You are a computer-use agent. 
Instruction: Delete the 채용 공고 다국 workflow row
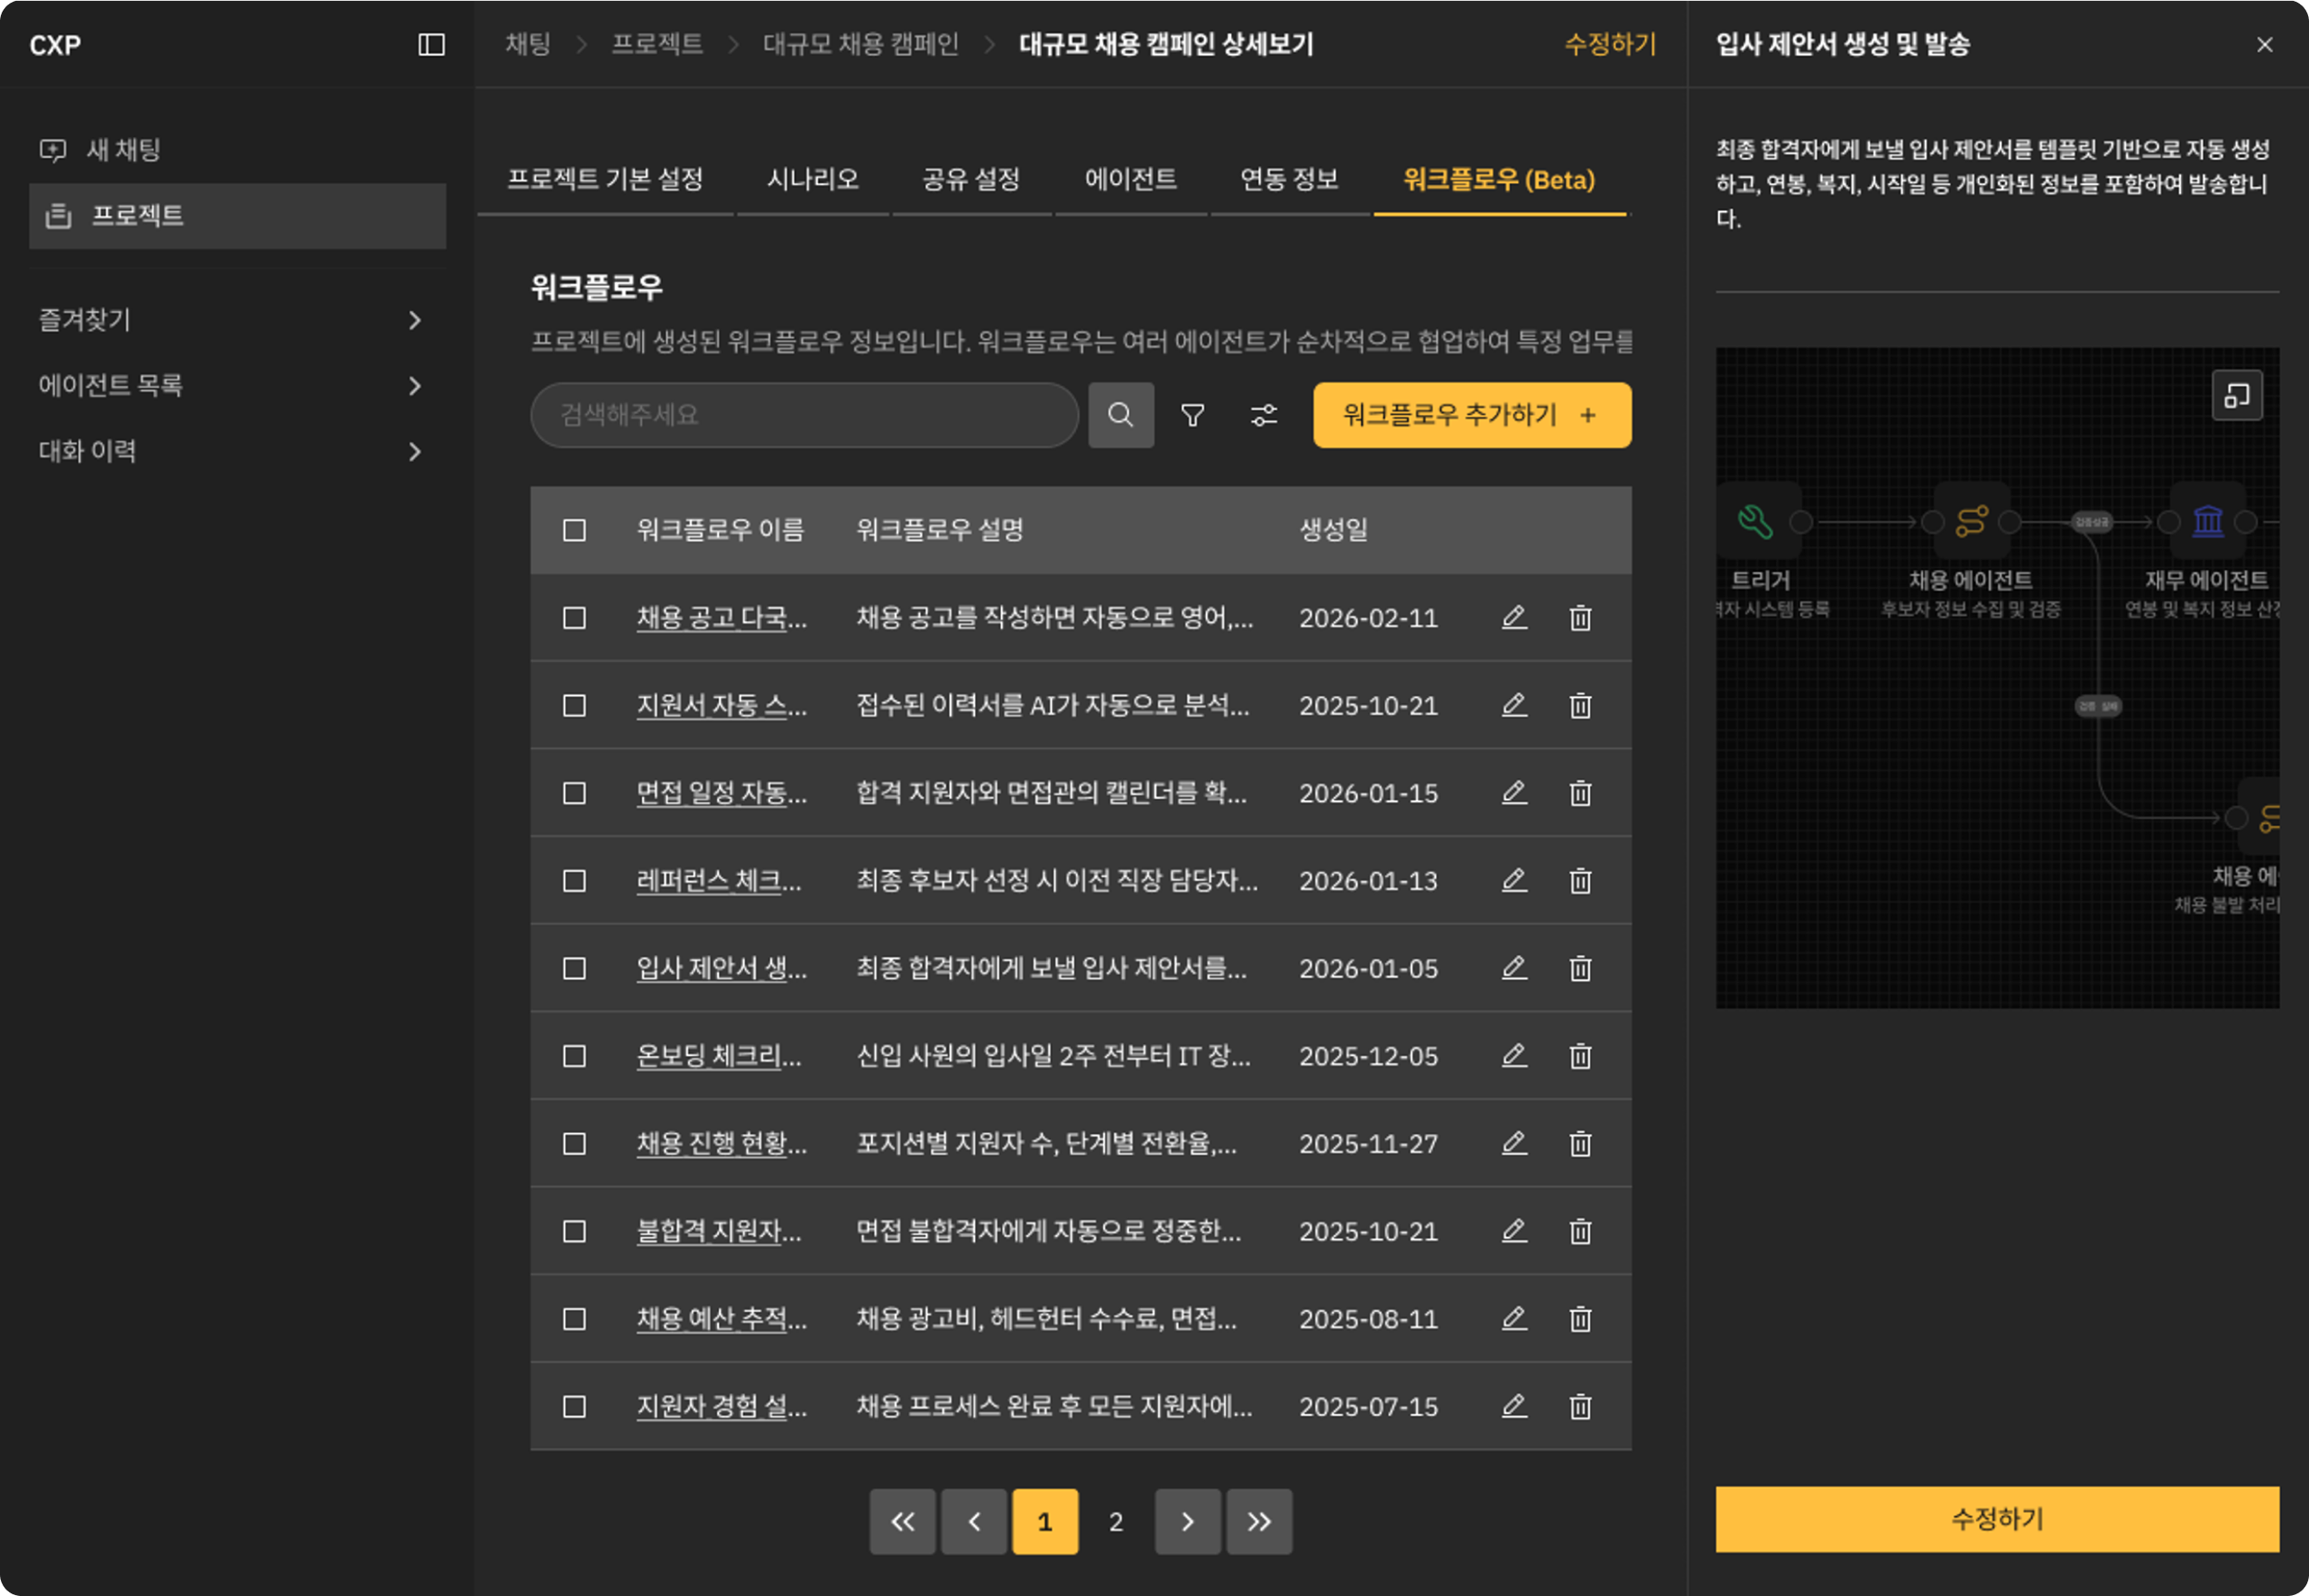pos(1580,617)
